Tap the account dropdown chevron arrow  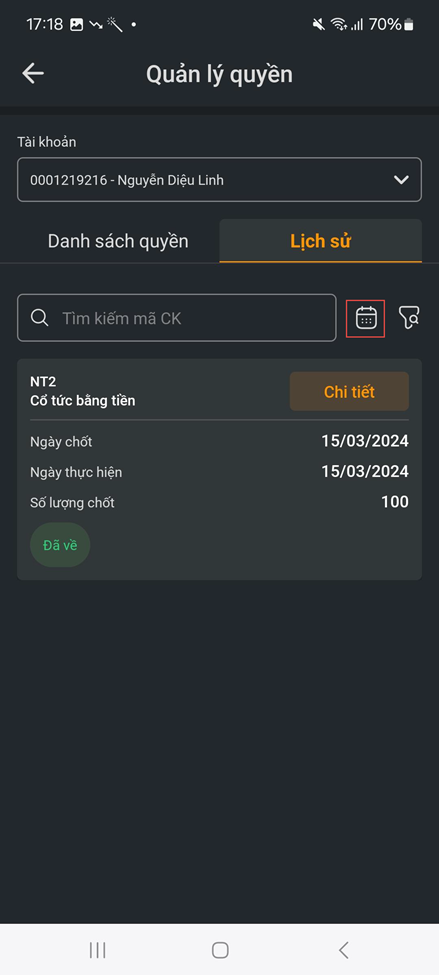[401, 180]
